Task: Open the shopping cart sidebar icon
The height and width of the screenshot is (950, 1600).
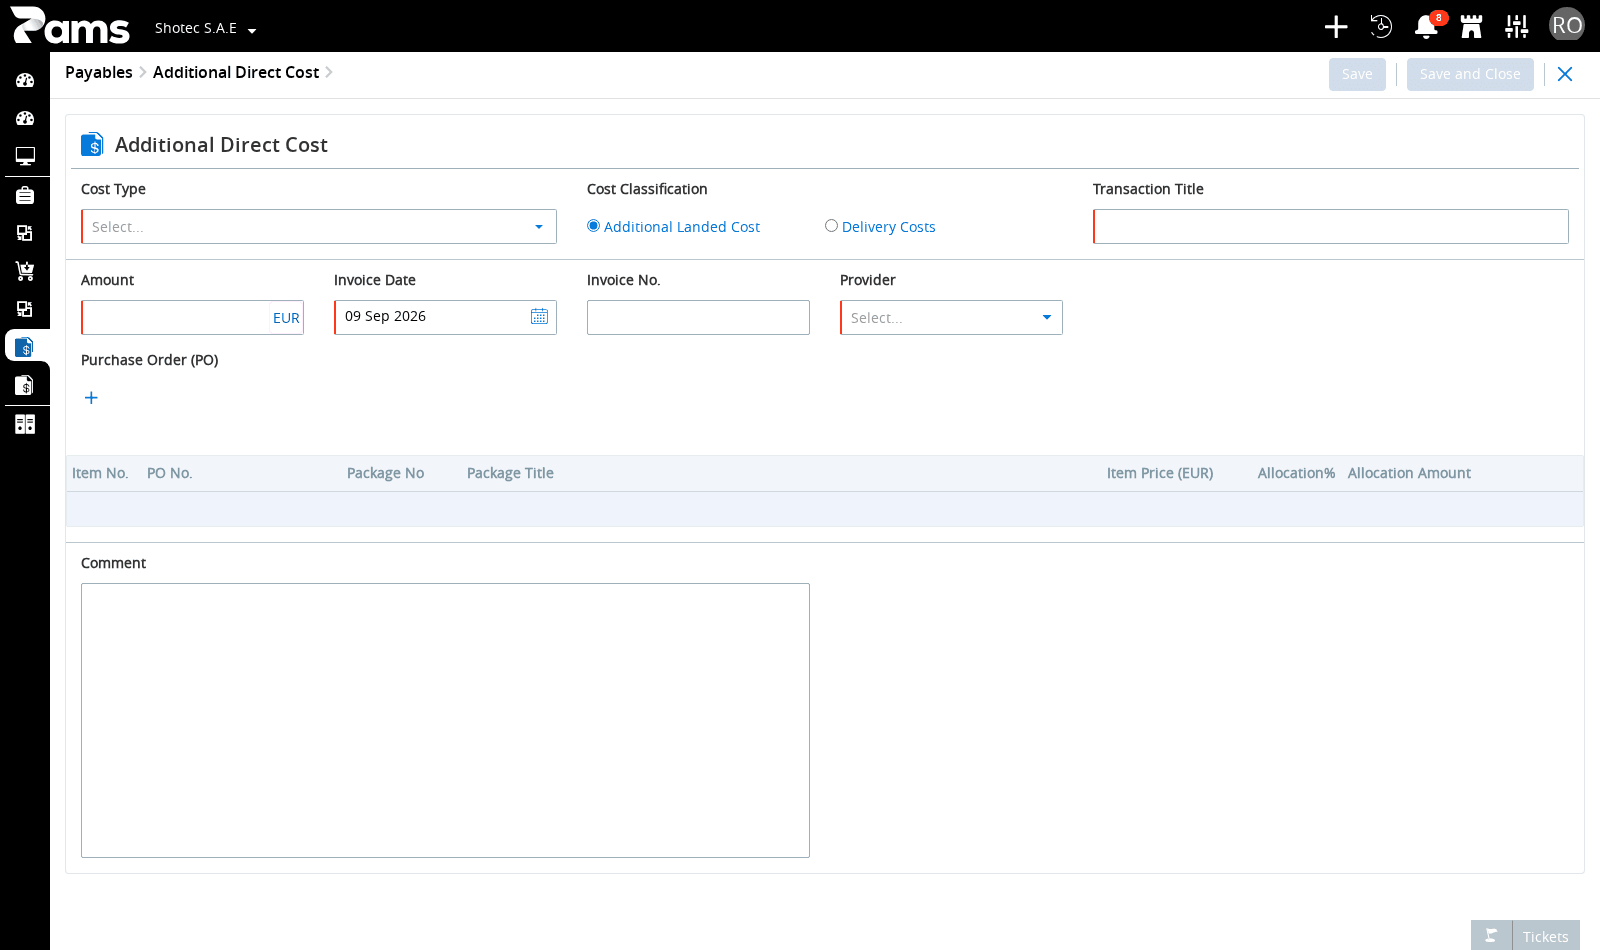Action: (25, 271)
